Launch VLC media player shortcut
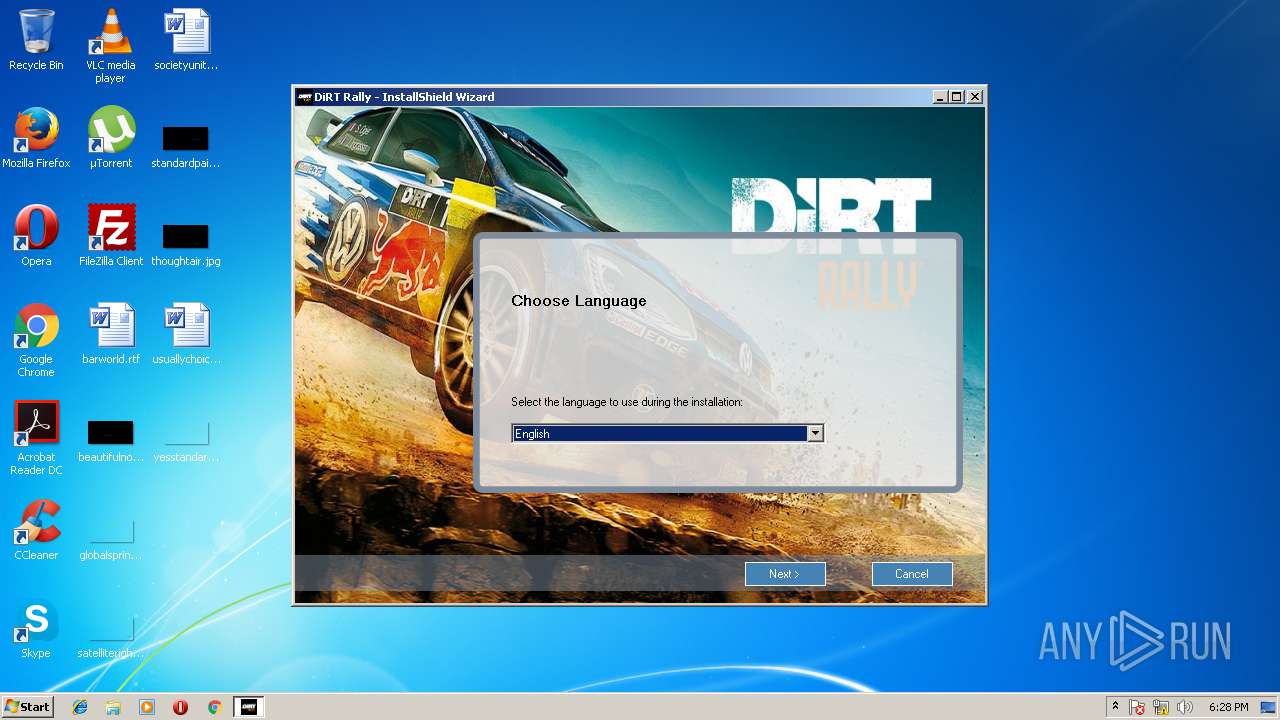This screenshot has height=720, width=1280. [x=111, y=46]
